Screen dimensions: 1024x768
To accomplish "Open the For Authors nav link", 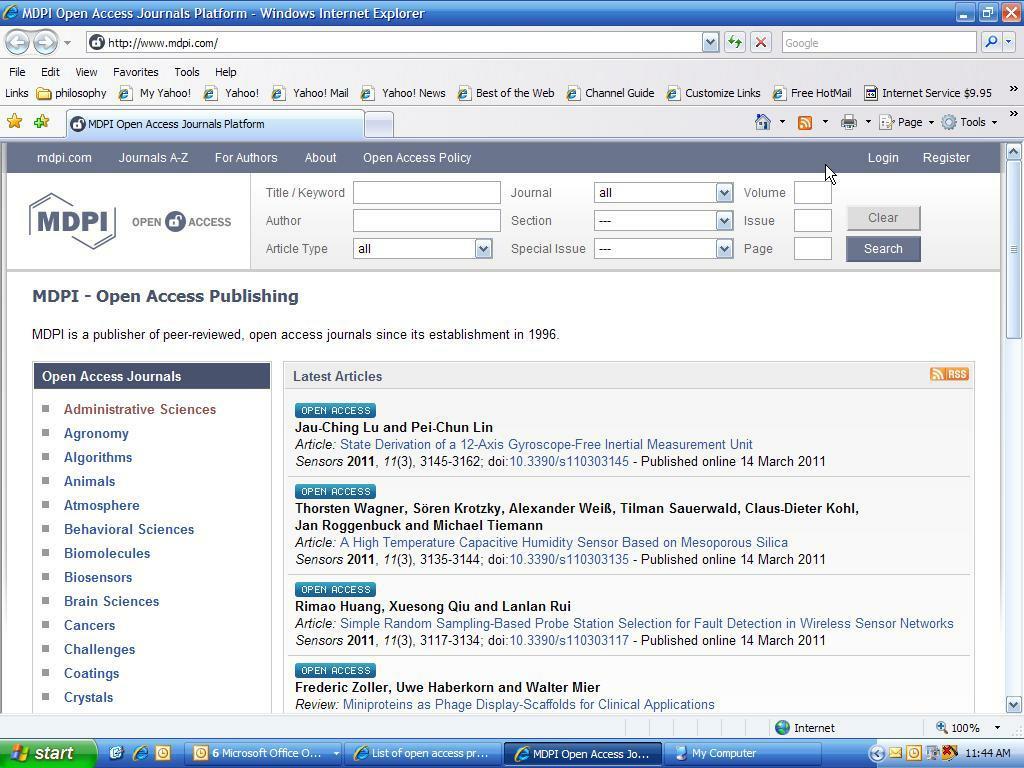I will pos(246,157).
